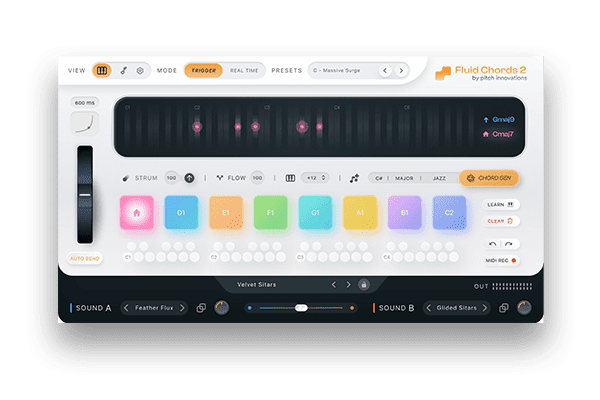The height and width of the screenshot is (400, 600).
Task: Choose the Jazz chord style
Action: [439, 178]
